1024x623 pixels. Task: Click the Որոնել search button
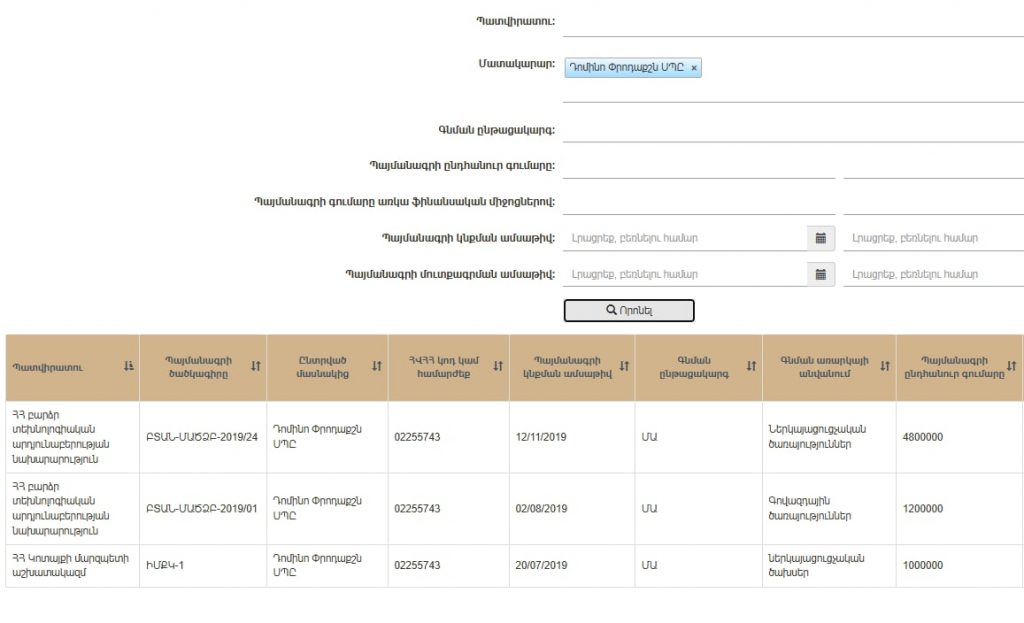(x=629, y=310)
